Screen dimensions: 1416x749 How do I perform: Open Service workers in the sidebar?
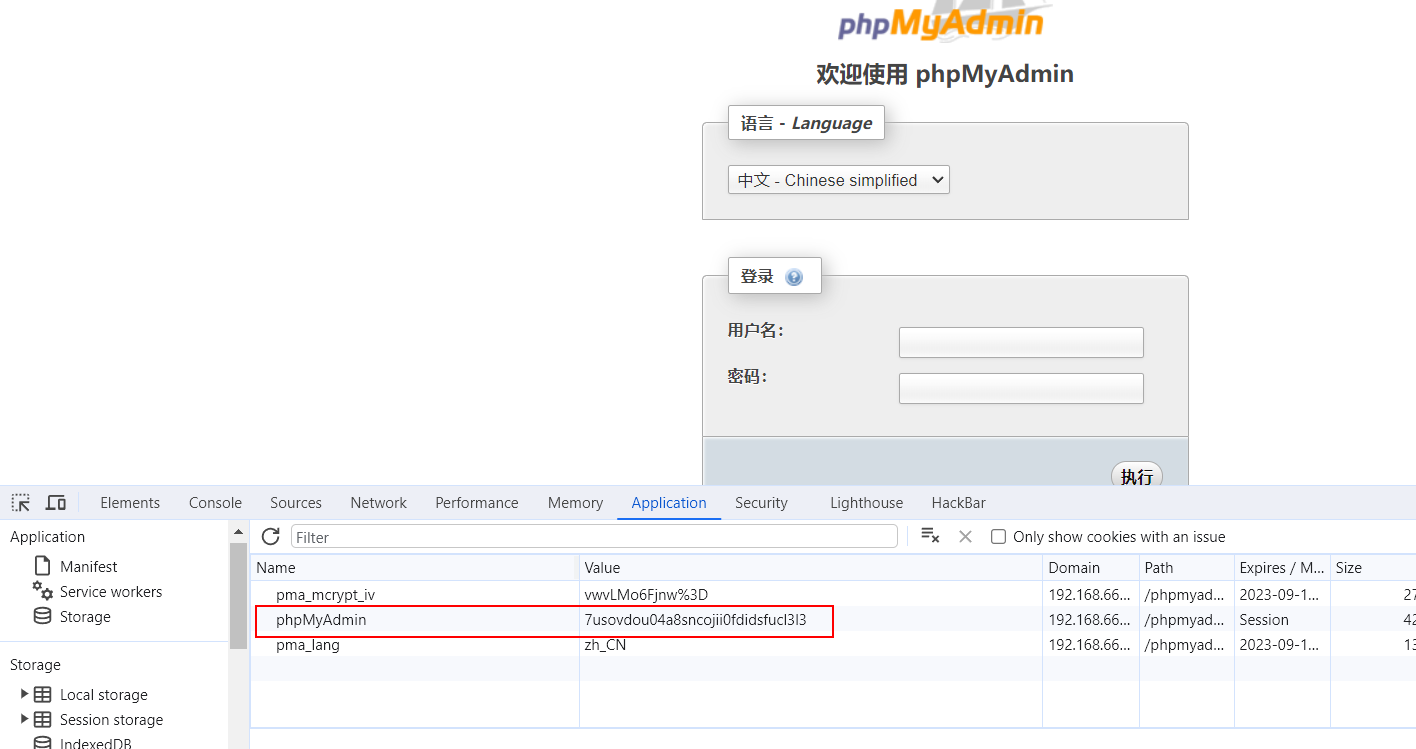coord(110,592)
